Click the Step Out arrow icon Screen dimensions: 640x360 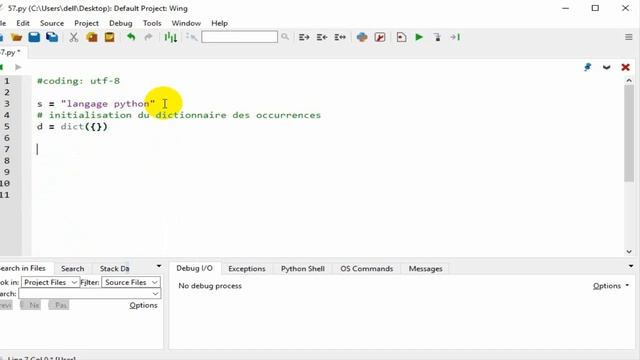455,37
